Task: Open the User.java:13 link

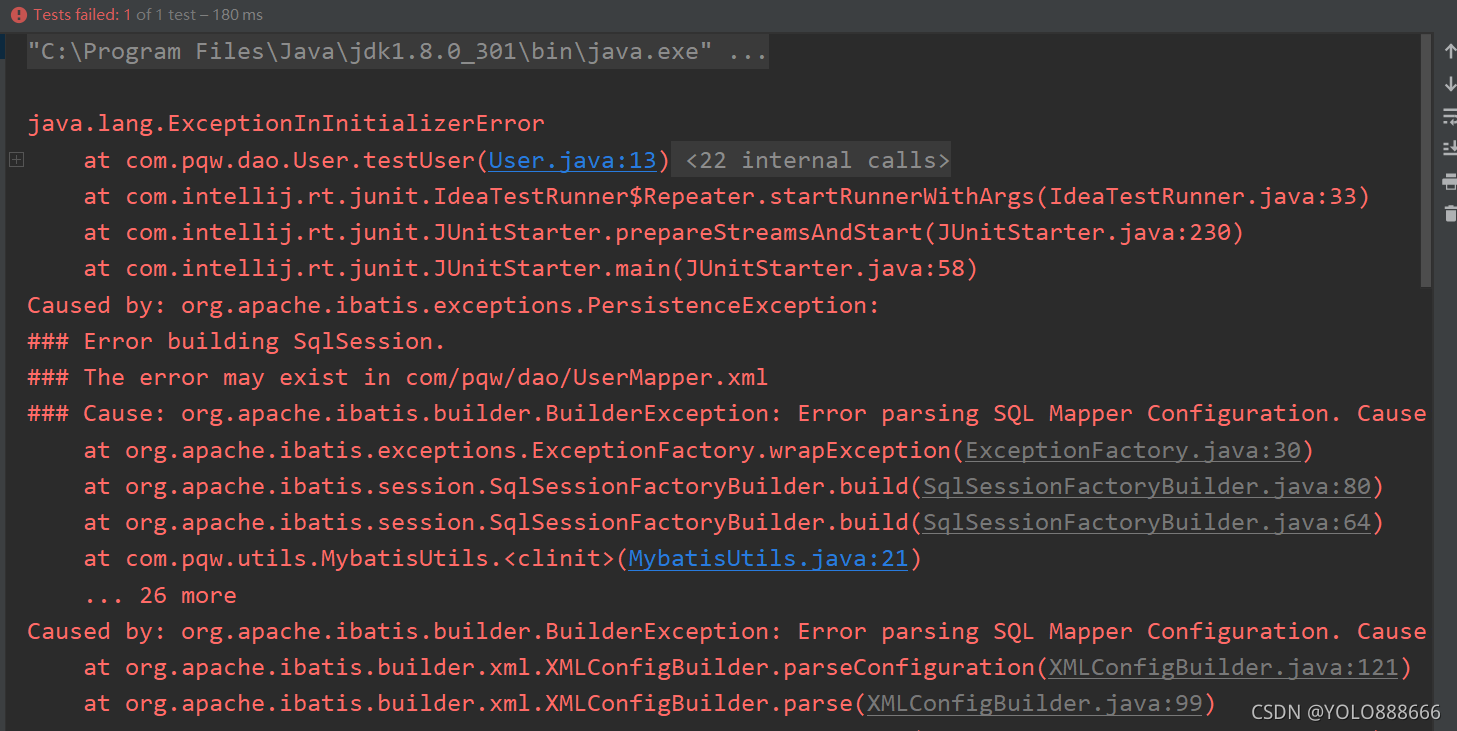Action: (x=572, y=160)
